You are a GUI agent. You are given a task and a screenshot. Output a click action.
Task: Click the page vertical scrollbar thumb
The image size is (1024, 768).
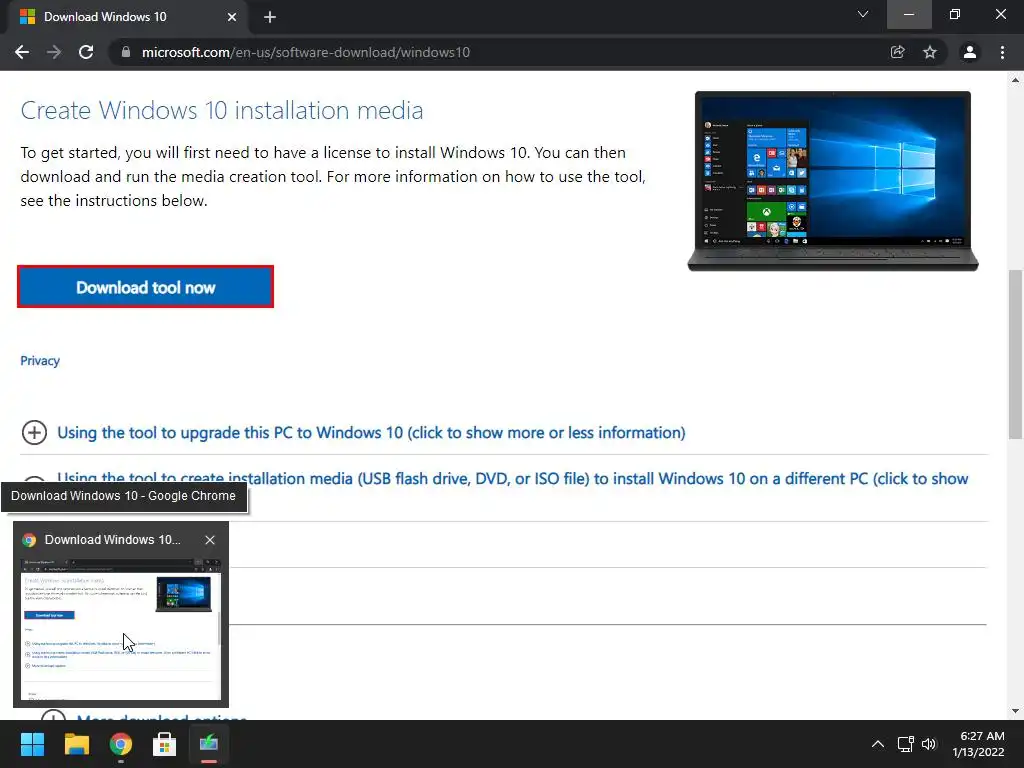[1015, 353]
